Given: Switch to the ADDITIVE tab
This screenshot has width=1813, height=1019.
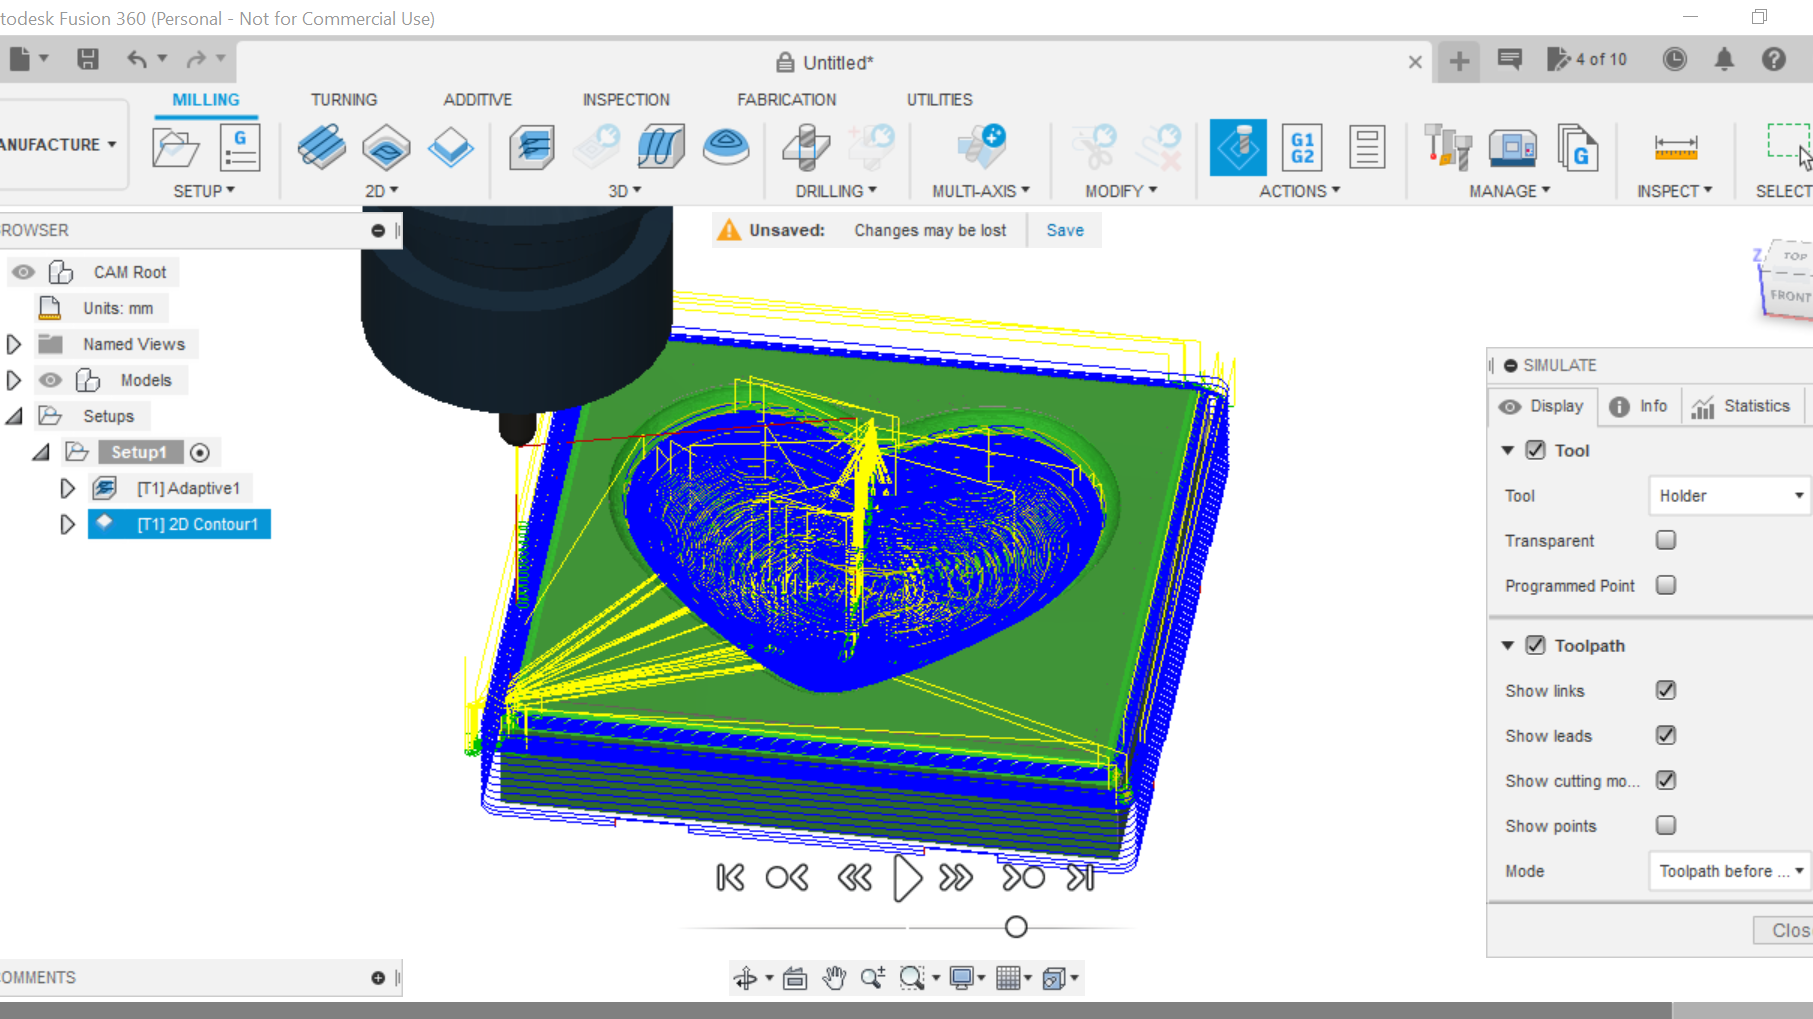Looking at the screenshot, I should 478,100.
